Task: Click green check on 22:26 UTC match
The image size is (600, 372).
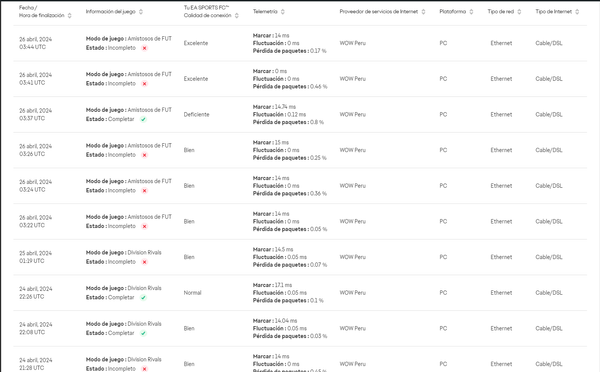Action: point(143,298)
